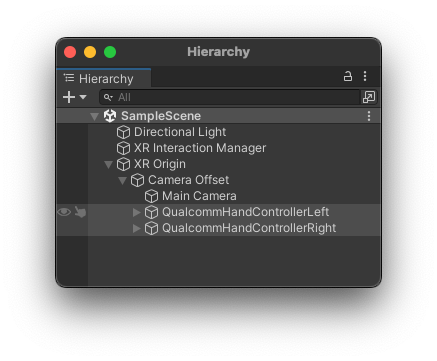Collapse the Camera Offset foldout arrow
Image resolution: width=437 pixels, height=361 pixels.
click(122, 180)
